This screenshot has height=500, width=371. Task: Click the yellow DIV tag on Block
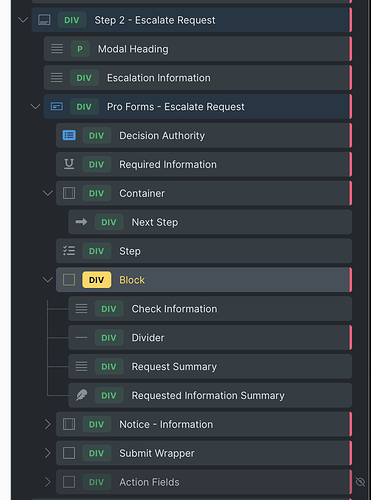pyautogui.click(x=97, y=280)
